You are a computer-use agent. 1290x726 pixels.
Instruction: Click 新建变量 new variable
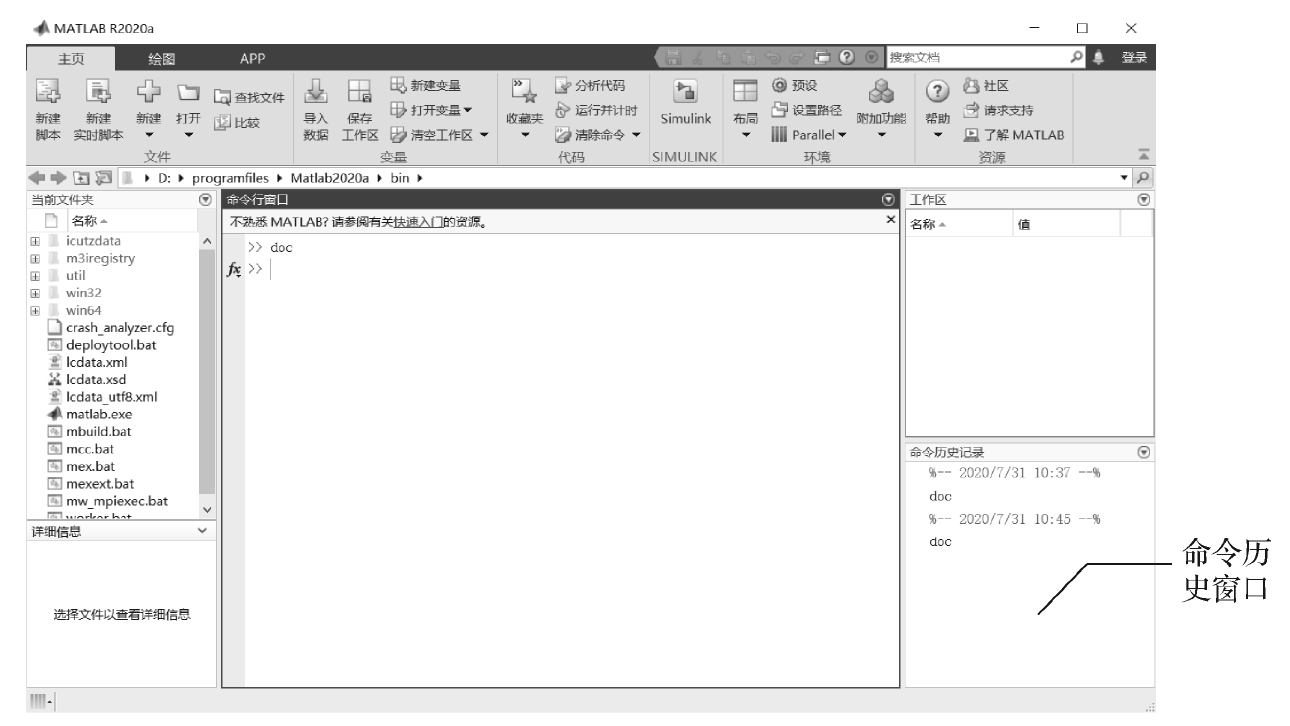pos(425,87)
